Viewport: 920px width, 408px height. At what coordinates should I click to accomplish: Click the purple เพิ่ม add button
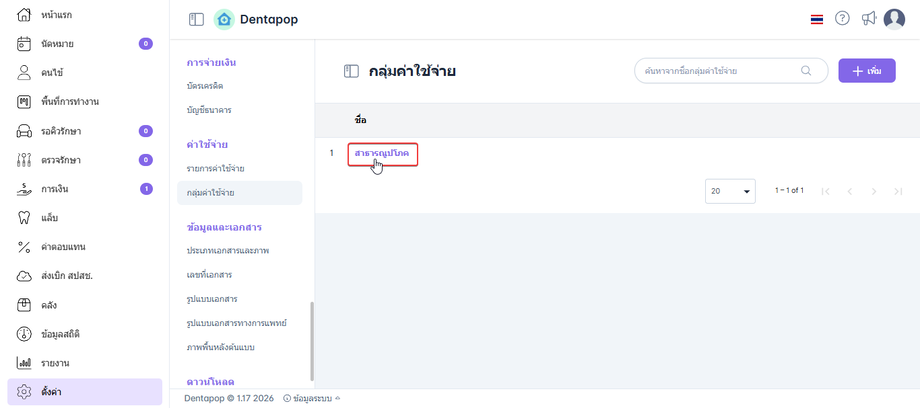(866, 71)
